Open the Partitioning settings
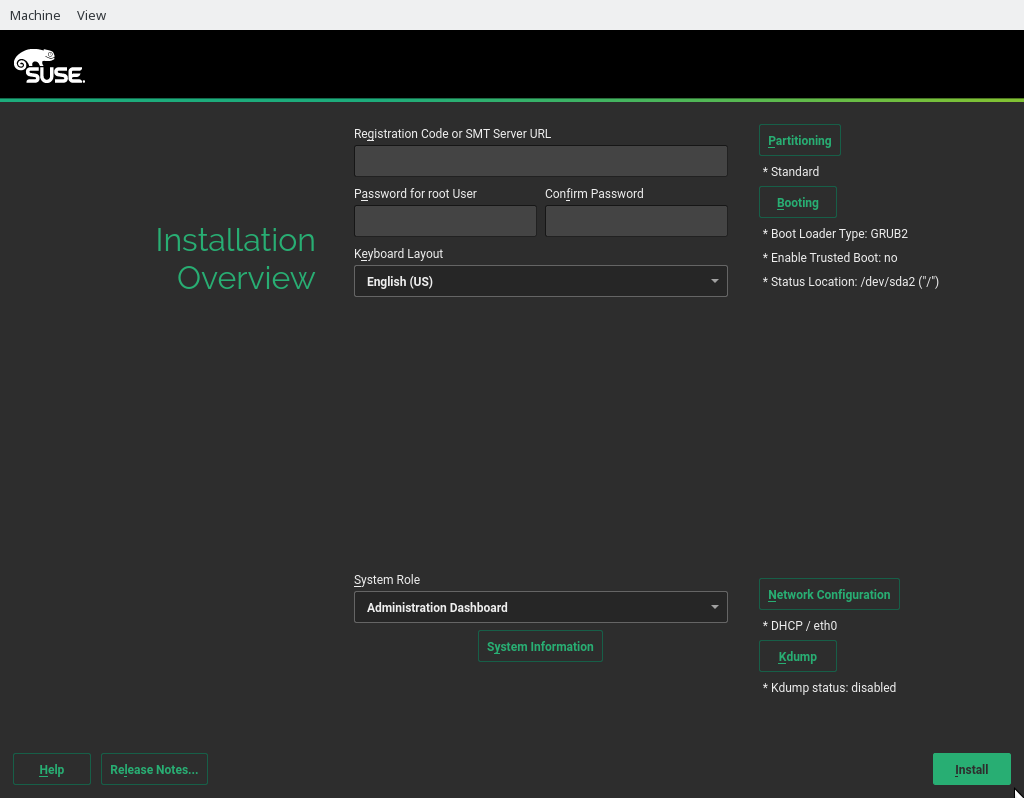The image size is (1024, 798). 800,141
